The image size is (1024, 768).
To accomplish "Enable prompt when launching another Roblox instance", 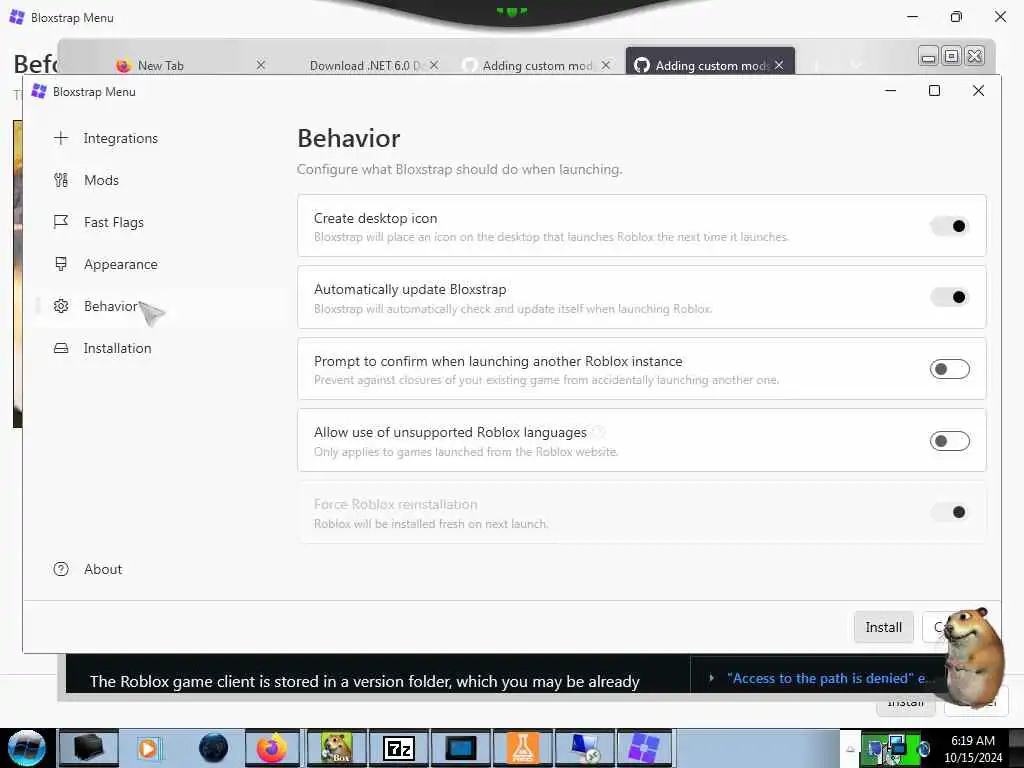I will [x=950, y=369].
